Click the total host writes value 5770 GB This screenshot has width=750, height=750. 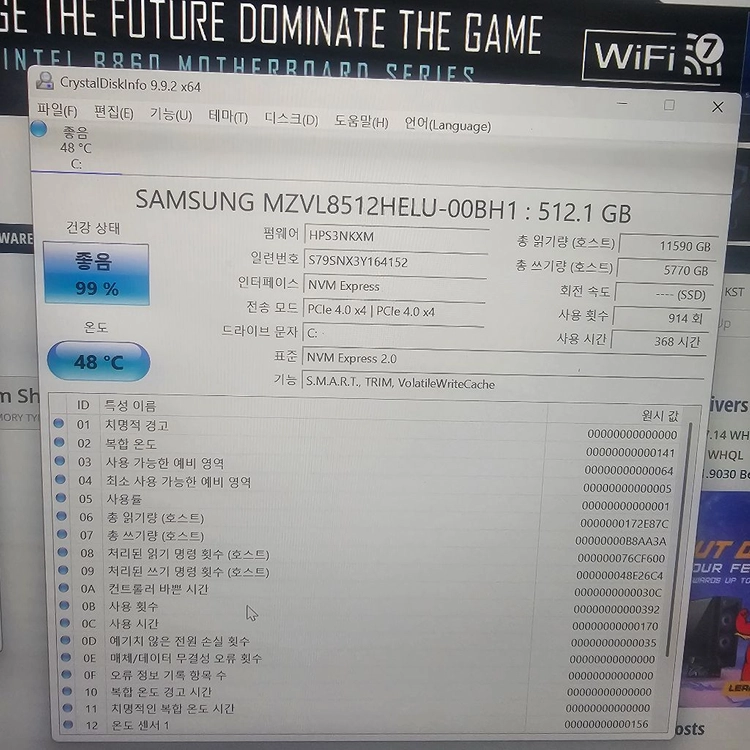[666, 270]
